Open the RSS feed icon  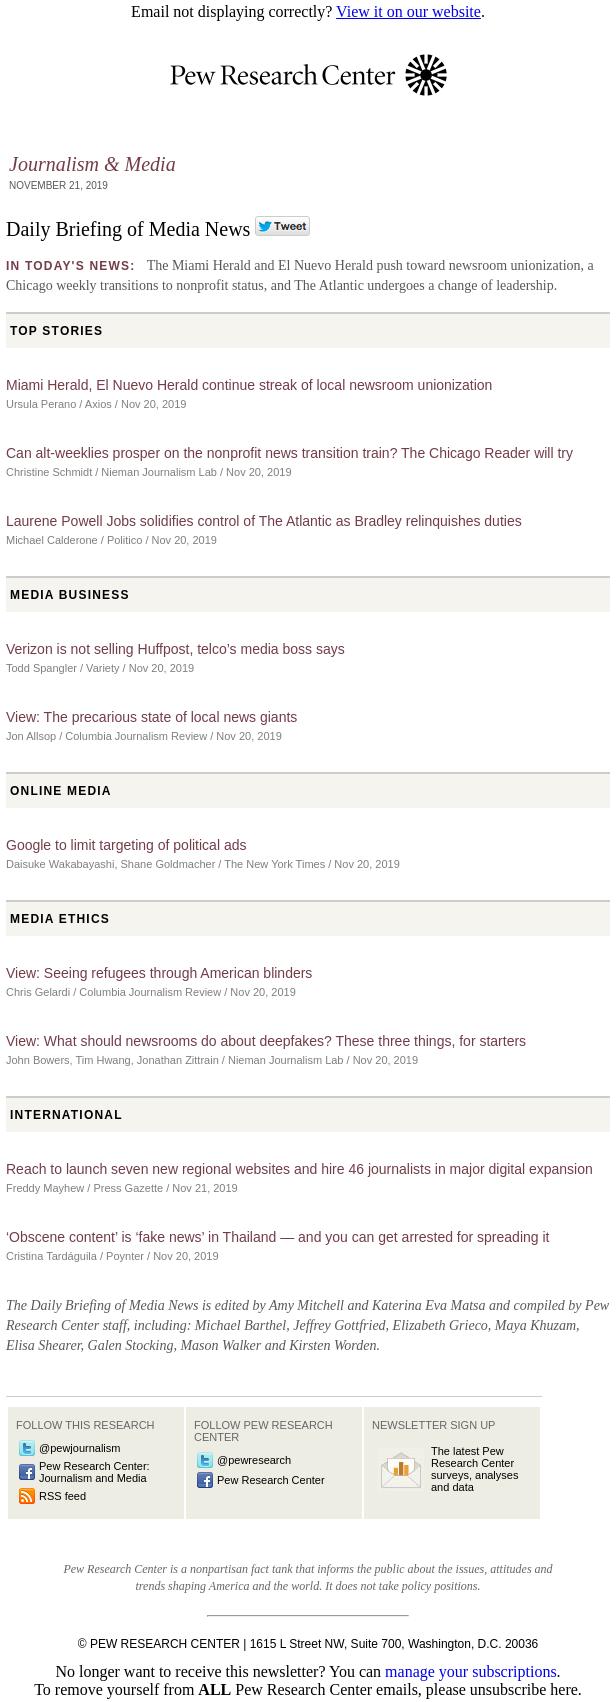27,1496
